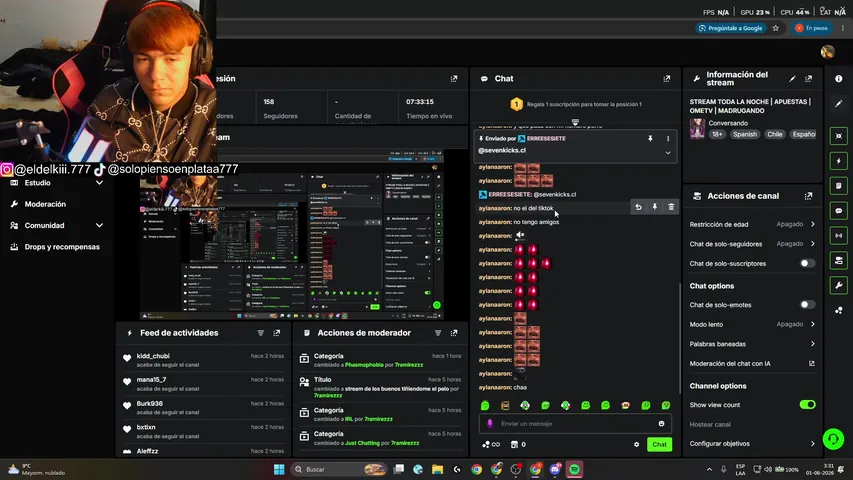
Task: Toggle Chat de solo-emotes switch
Action: coord(807,305)
